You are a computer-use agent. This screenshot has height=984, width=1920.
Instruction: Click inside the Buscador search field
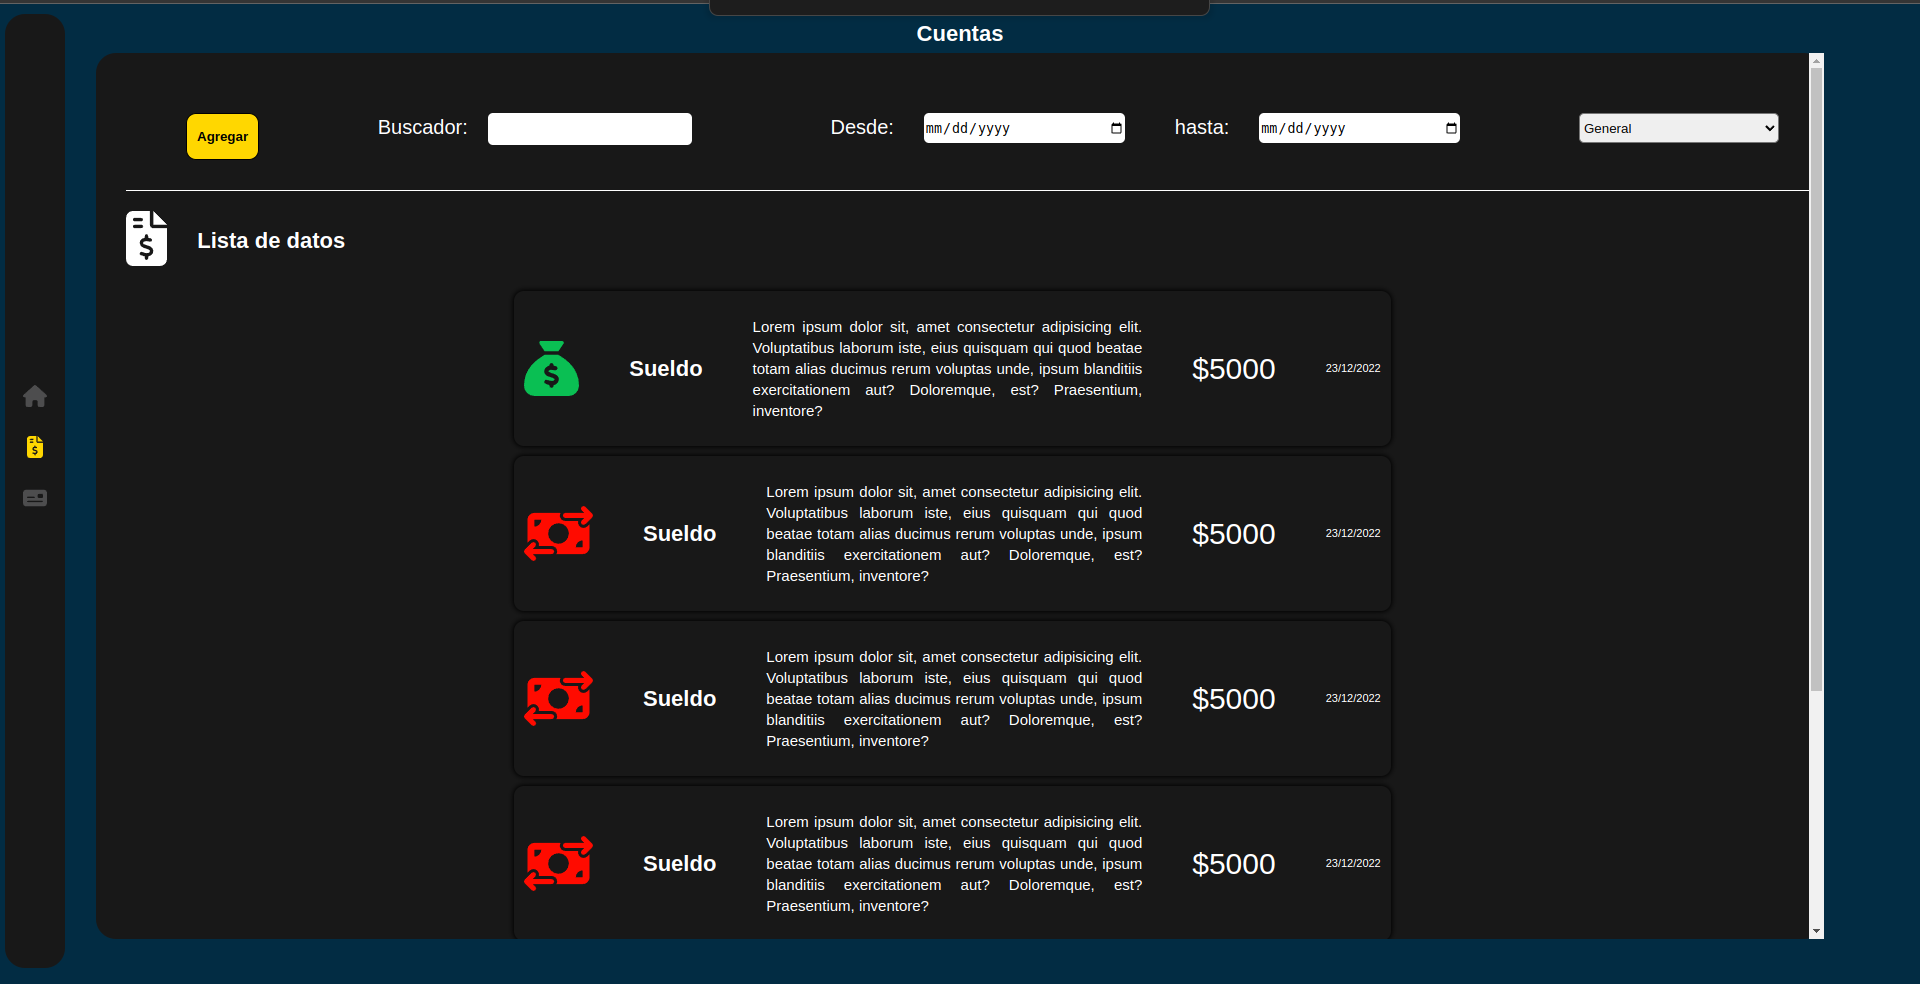pyautogui.click(x=589, y=128)
